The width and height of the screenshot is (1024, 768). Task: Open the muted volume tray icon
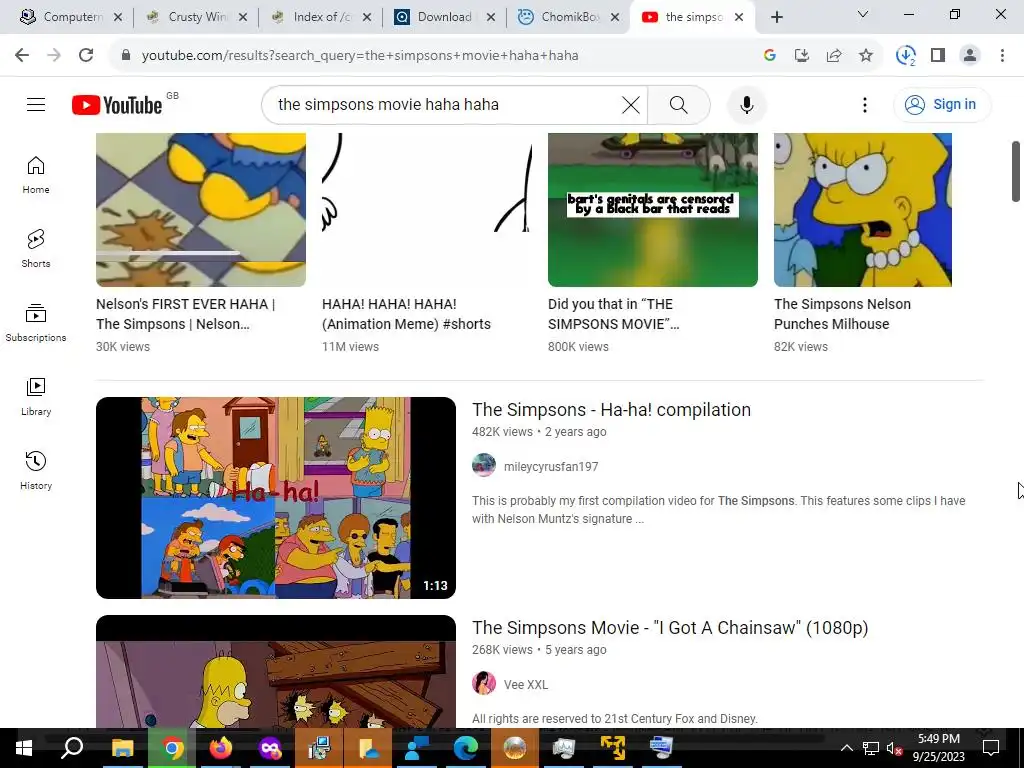click(x=894, y=748)
